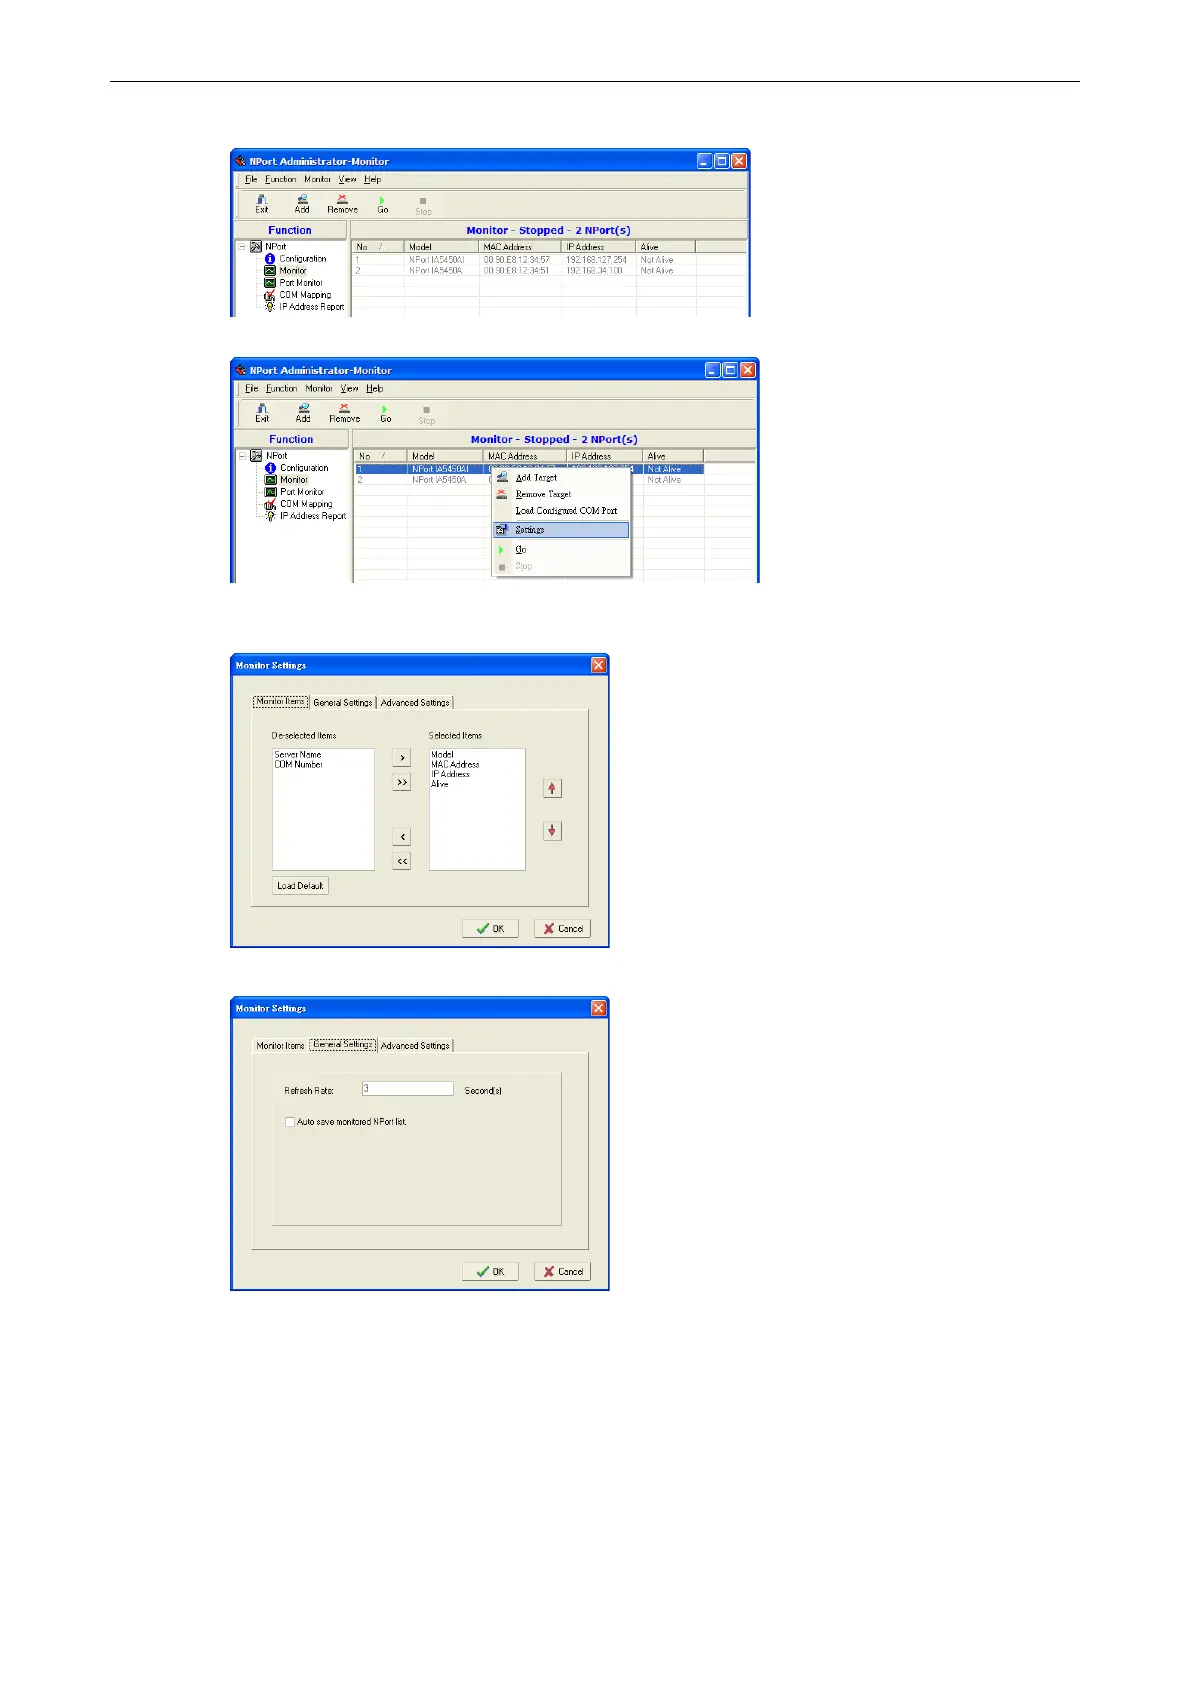This screenshot has width=1191, height=1684.
Task: Select Model in Selected Items list
Action: pos(443,755)
